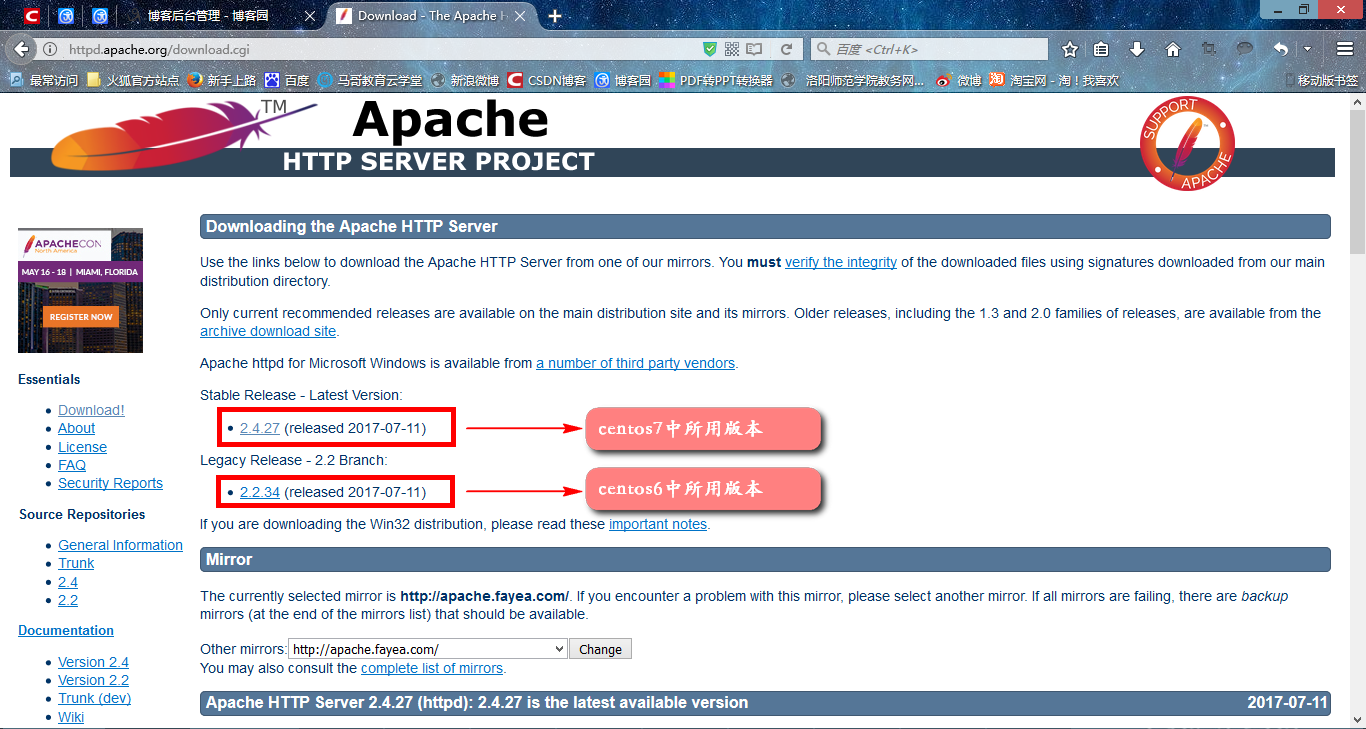Open the chat bubble icon
Image resolution: width=1366 pixels, height=729 pixels.
click(x=1245, y=49)
